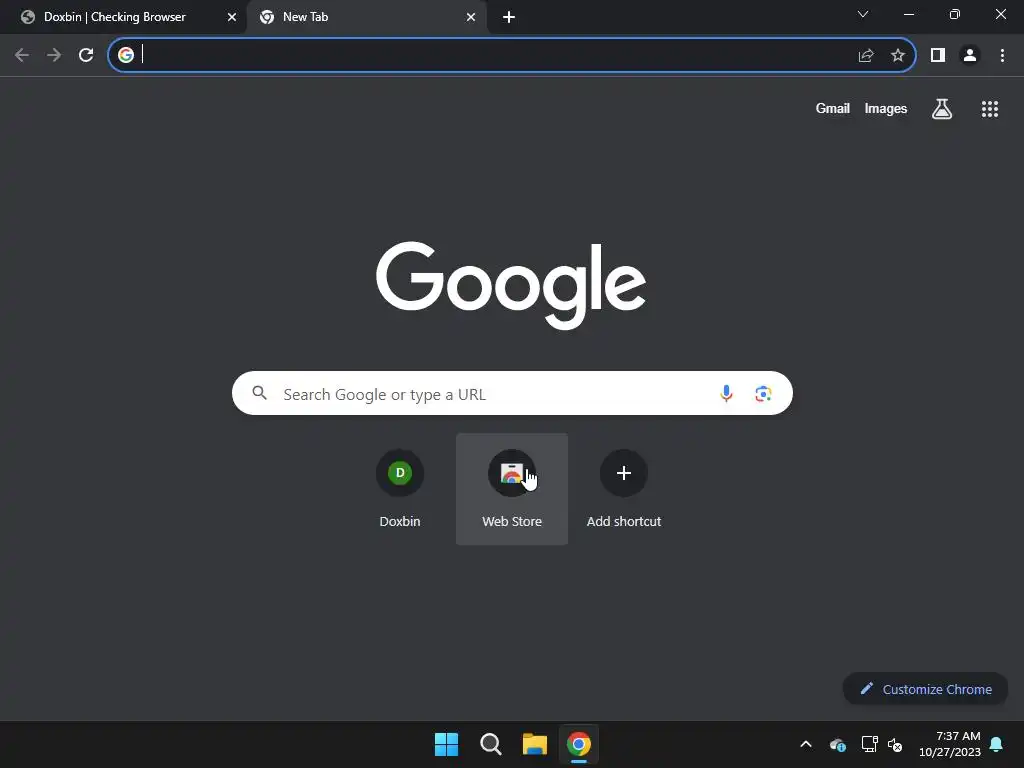This screenshot has width=1024, height=768.
Task: Open File Explorer from the taskbar
Action: 534,744
